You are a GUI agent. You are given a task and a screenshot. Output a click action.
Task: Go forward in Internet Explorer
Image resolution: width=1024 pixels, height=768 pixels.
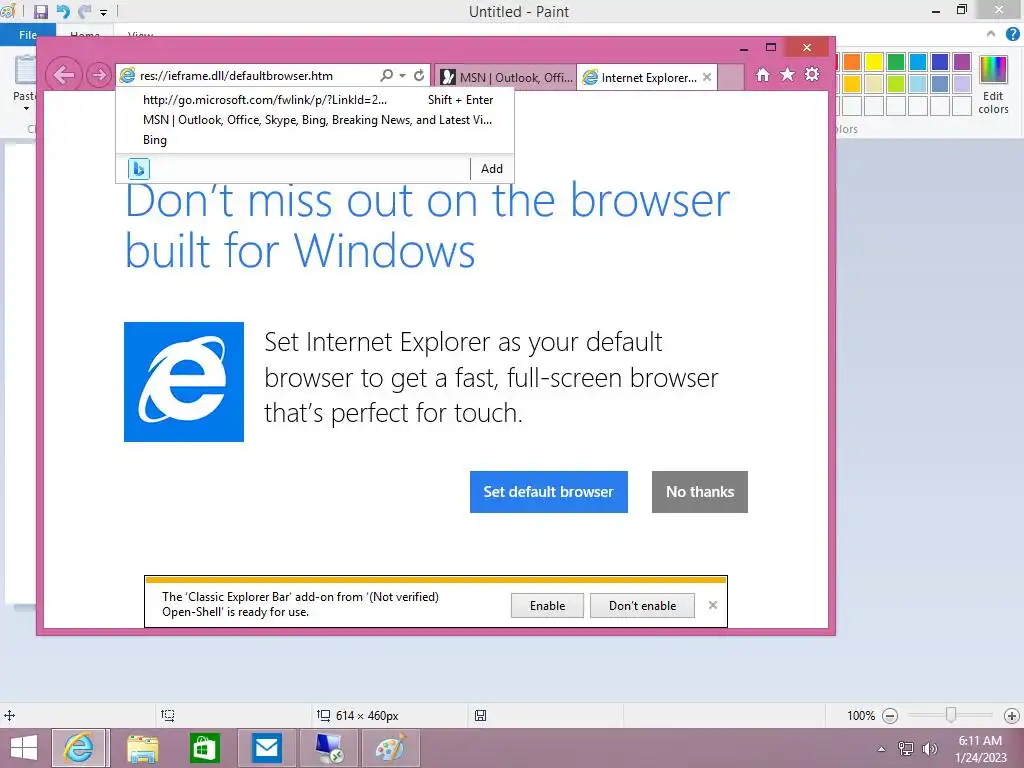[99, 75]
